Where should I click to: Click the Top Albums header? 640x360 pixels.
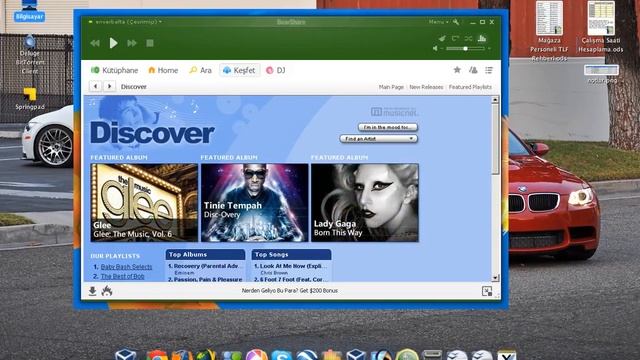(x=205, y=255)
